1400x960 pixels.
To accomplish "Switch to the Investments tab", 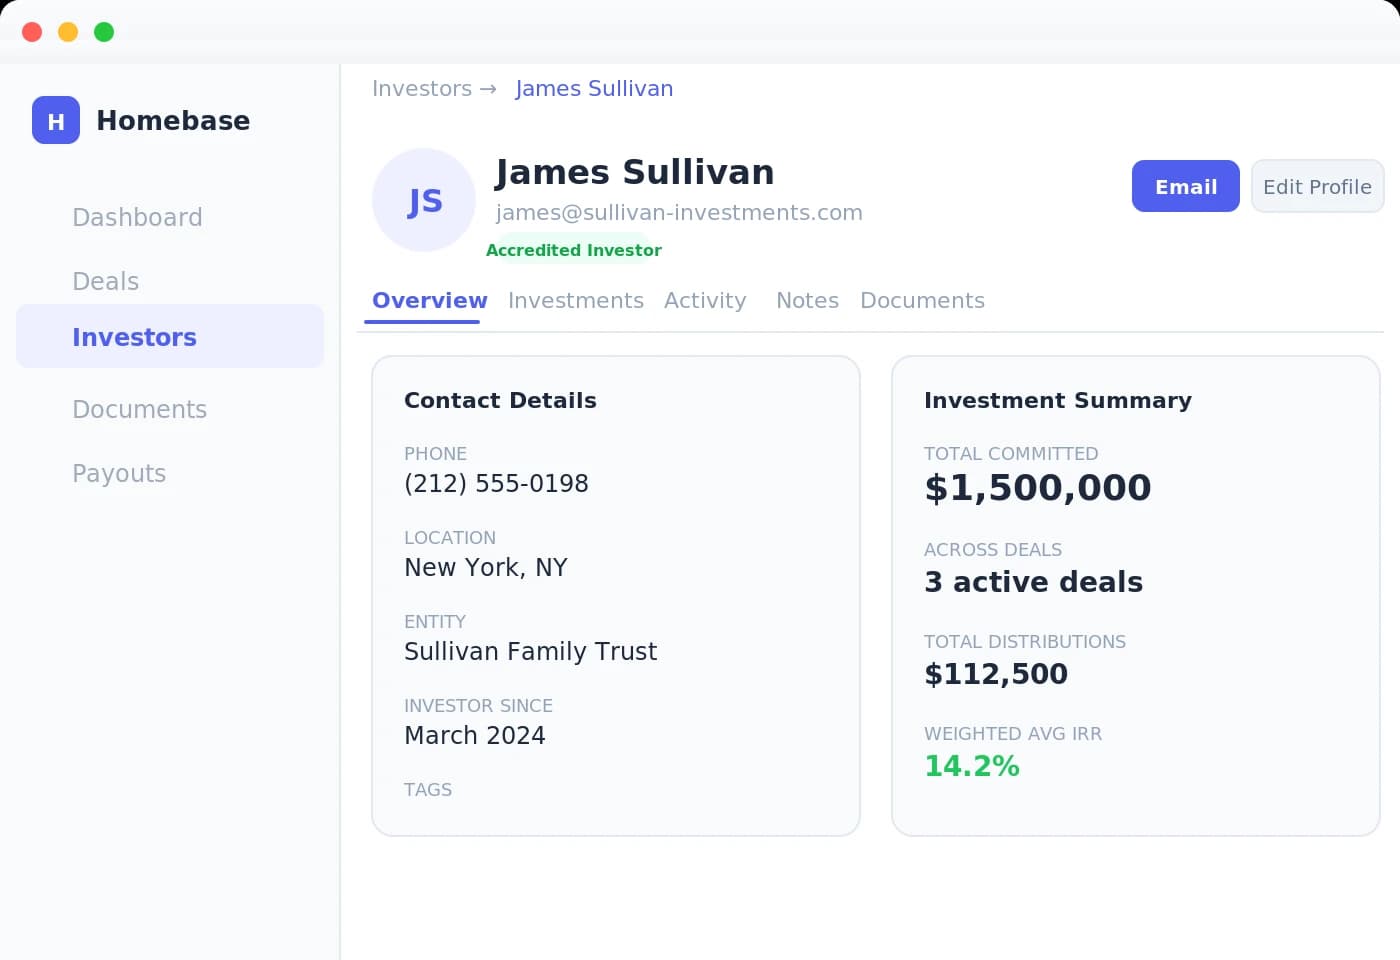I will click(x=575, y=300).
